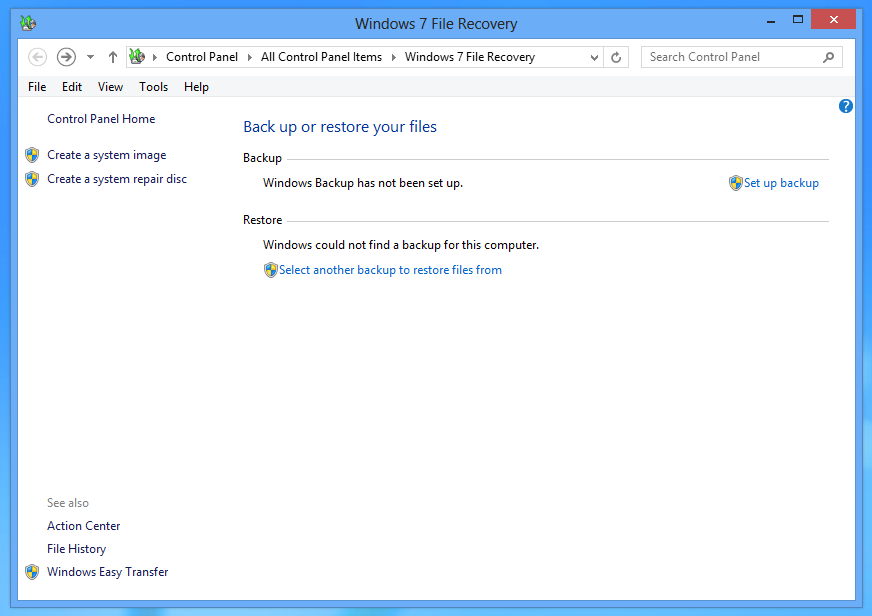
Task: Click shield icon beside Create a system image
Action: coord(32,155)
